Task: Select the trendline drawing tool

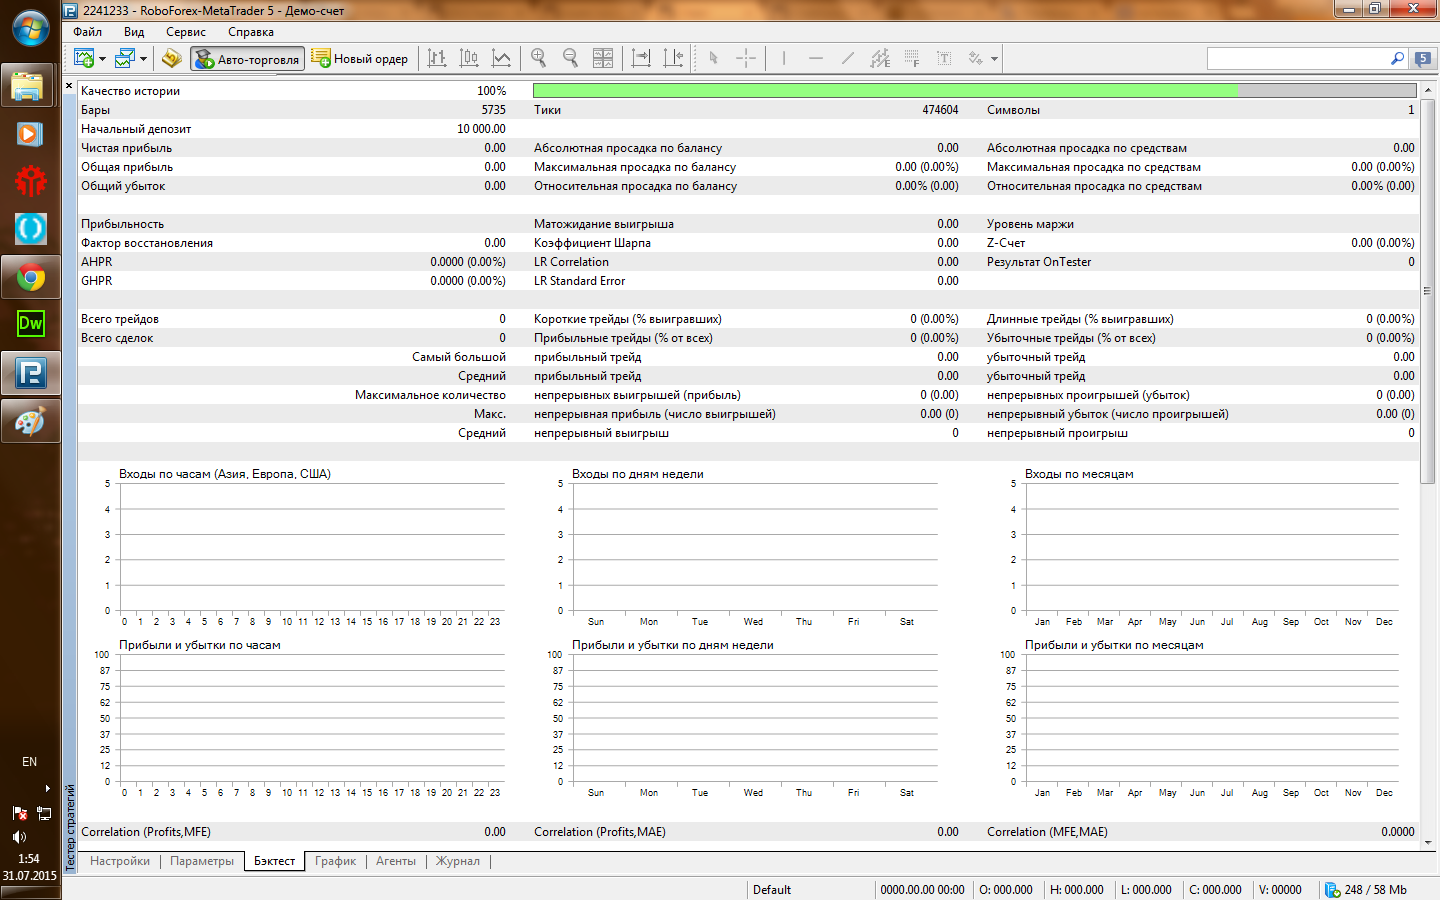Action: tap(848, 59)
